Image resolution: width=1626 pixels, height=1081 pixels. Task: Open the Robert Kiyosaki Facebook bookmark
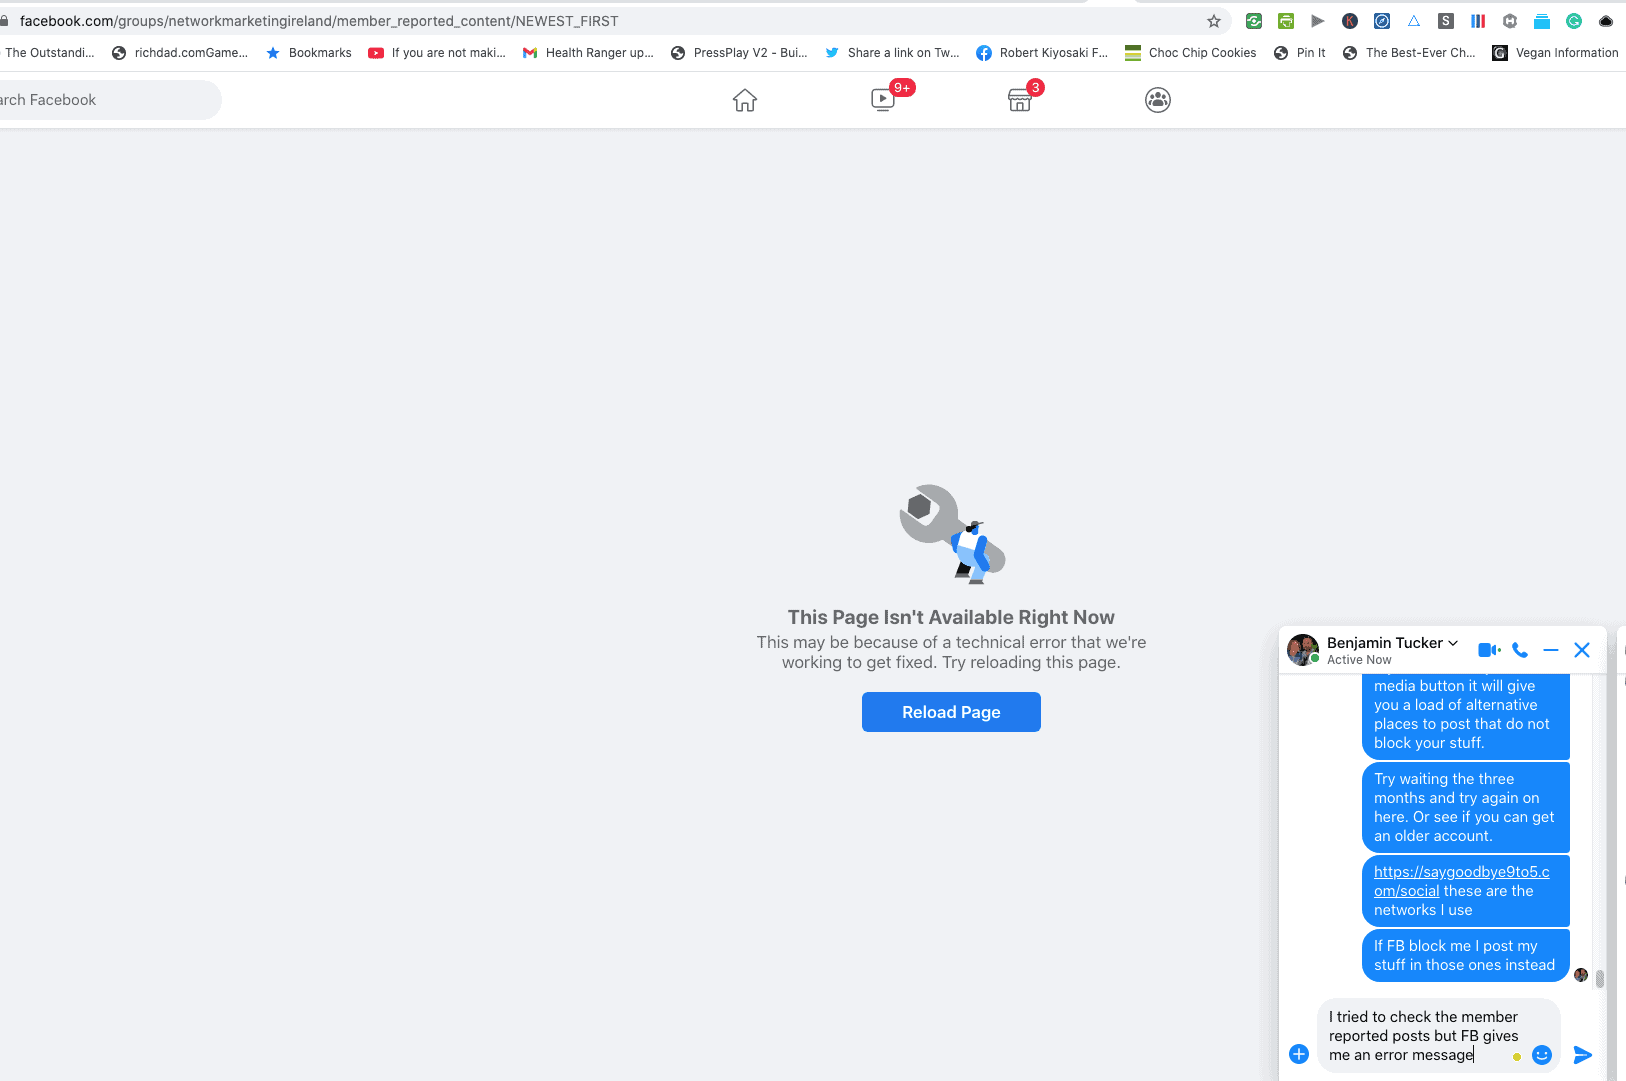[1042, 53]
